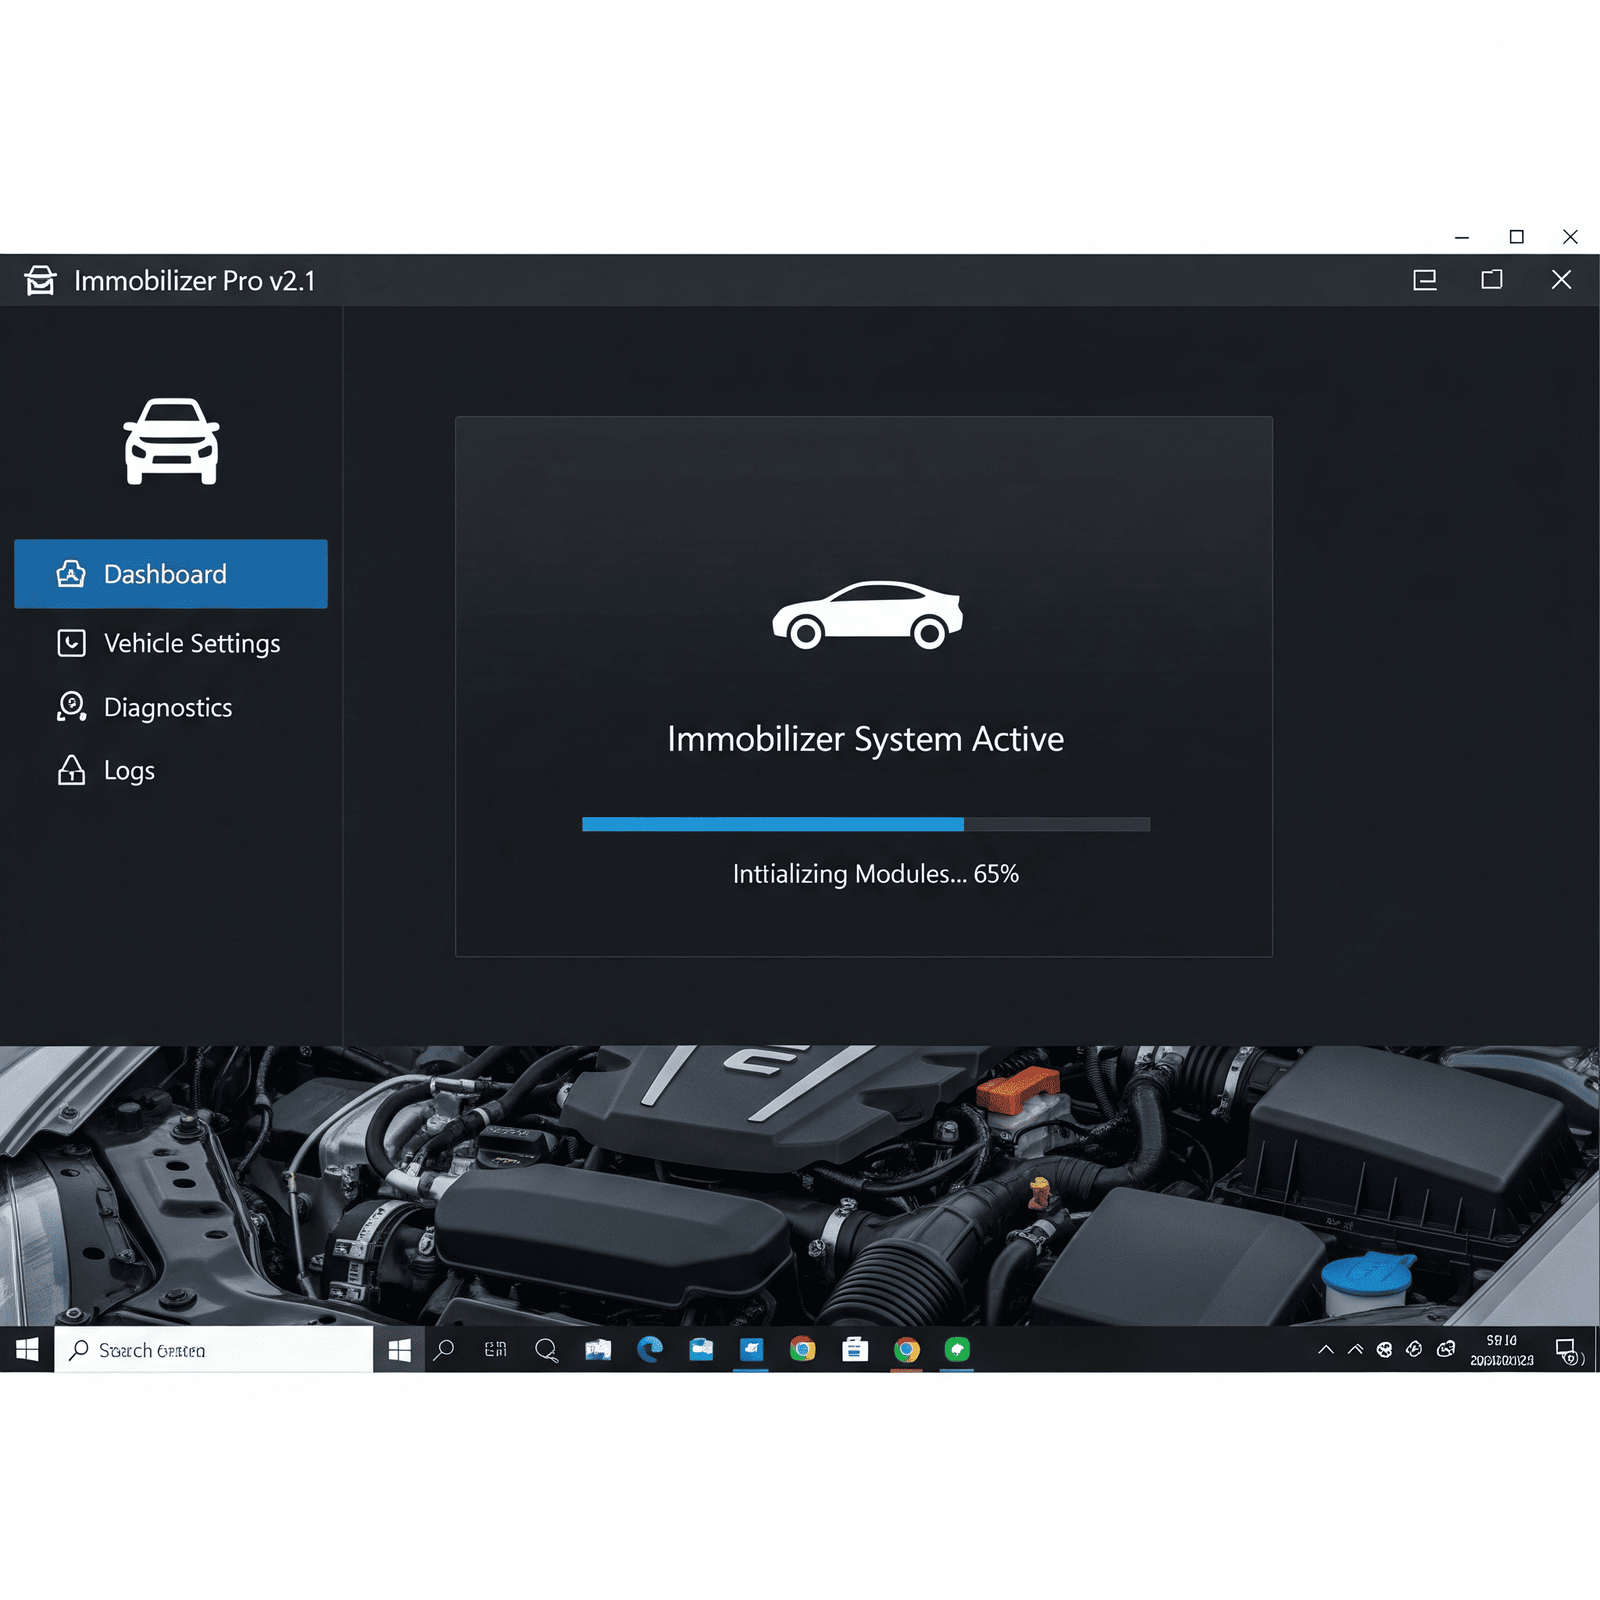Click the taskbar search input field
The width and height of the screenshot is (1600, 1600).
click(214, 1350)
